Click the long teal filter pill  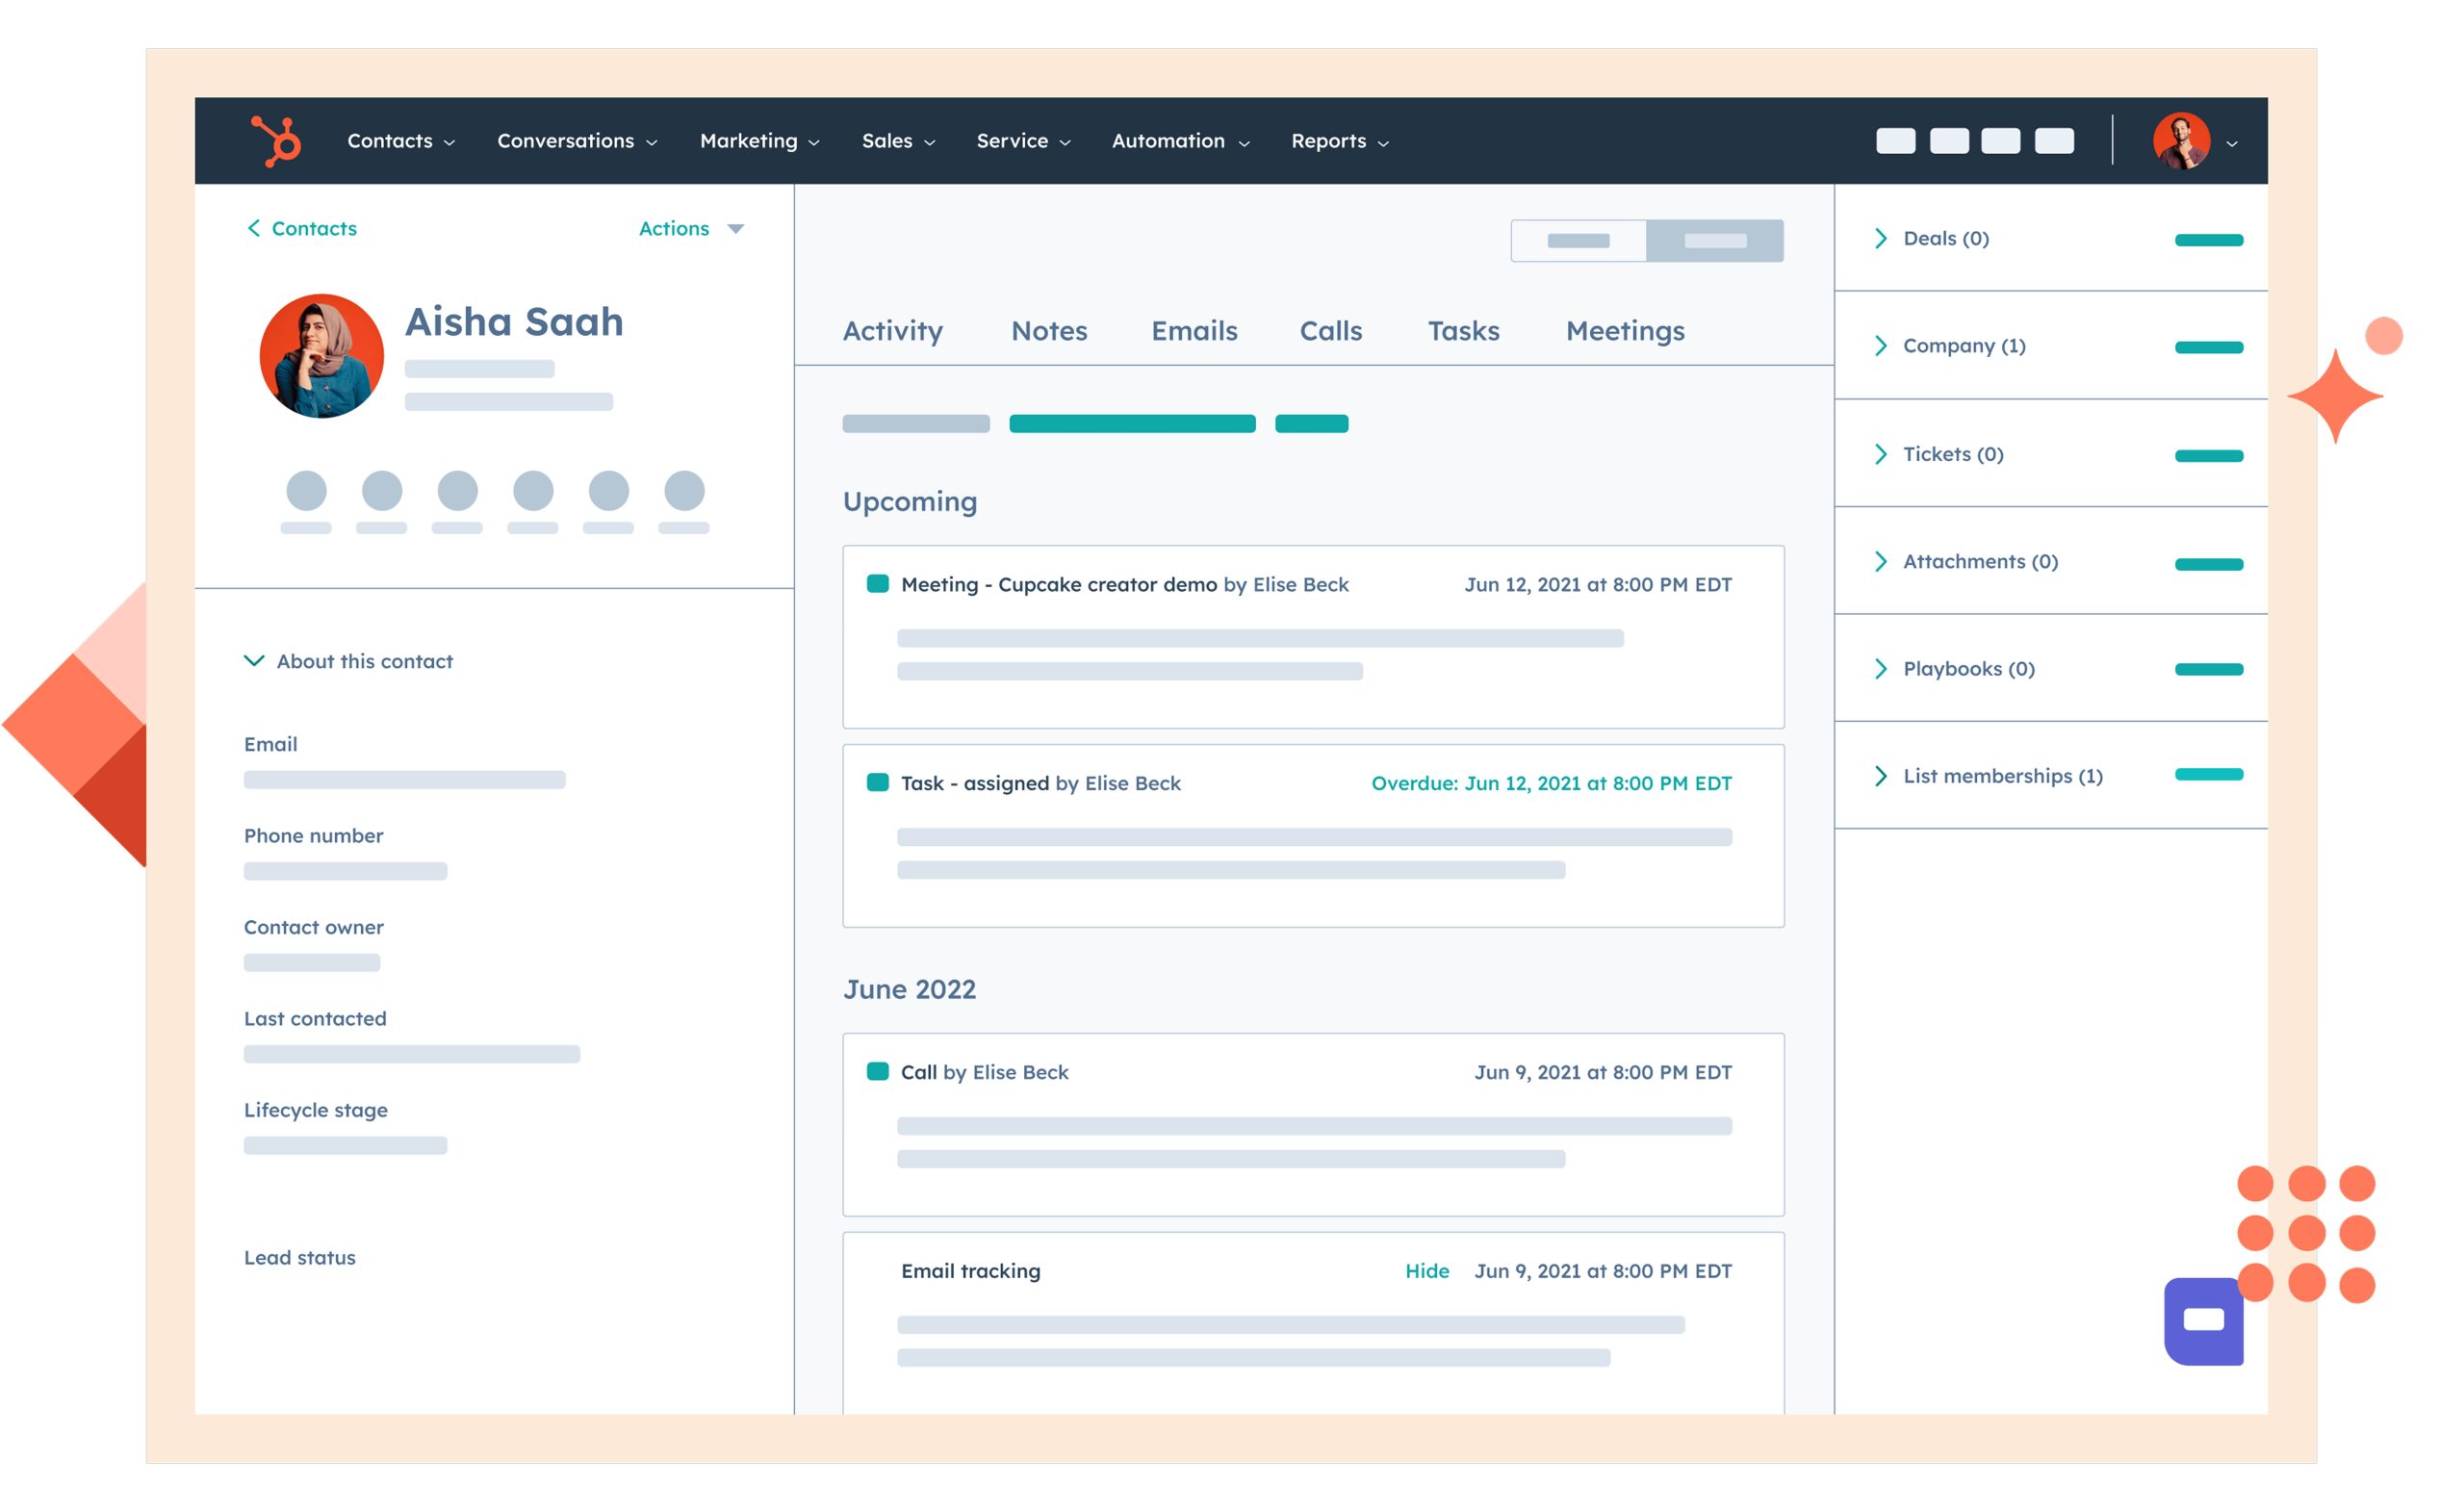1131,424
